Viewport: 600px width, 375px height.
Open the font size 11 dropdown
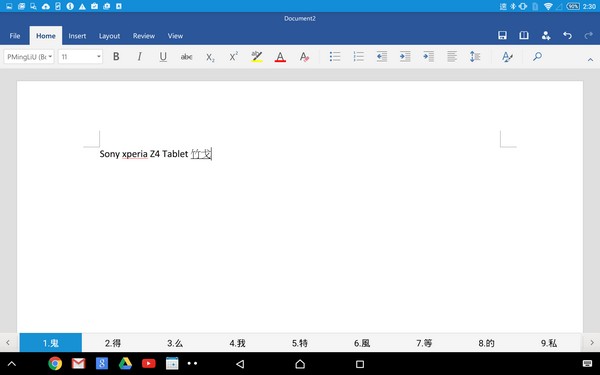tap(80, 57)
